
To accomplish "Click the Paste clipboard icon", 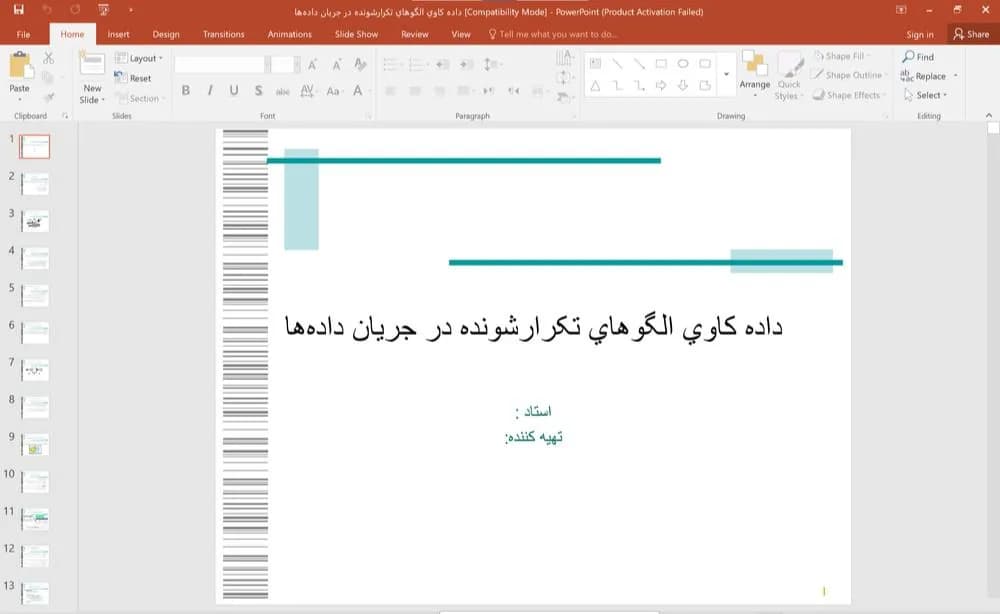I will tap(20, 65).
